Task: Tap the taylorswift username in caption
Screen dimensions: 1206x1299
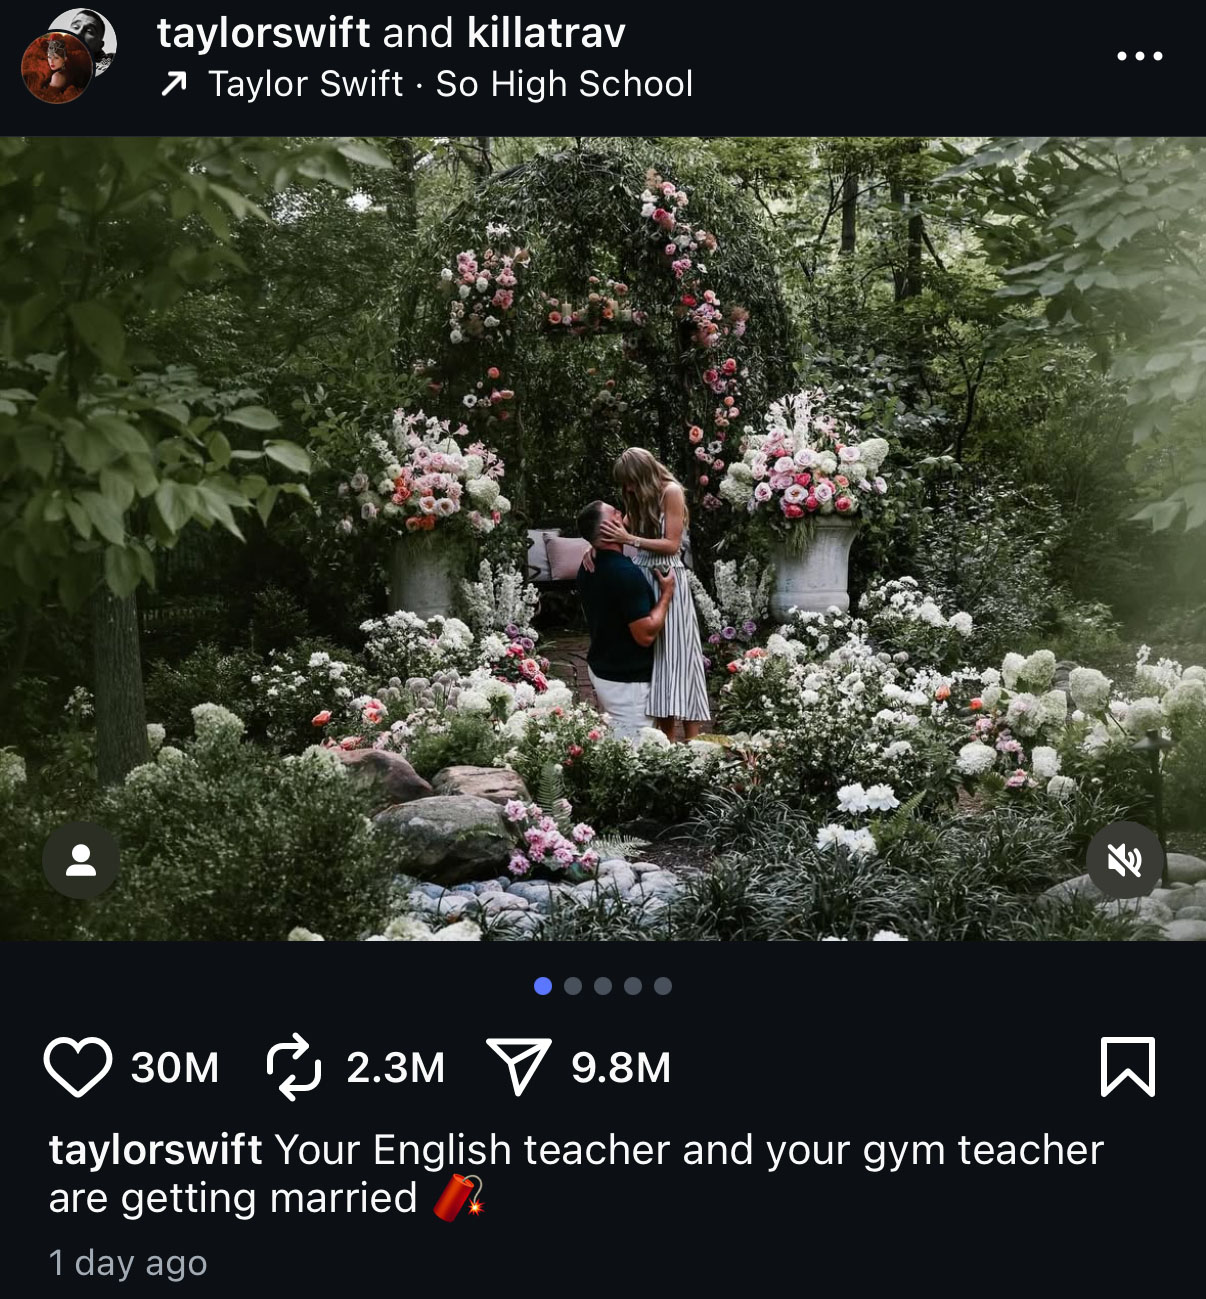Action: point(156,1150)
